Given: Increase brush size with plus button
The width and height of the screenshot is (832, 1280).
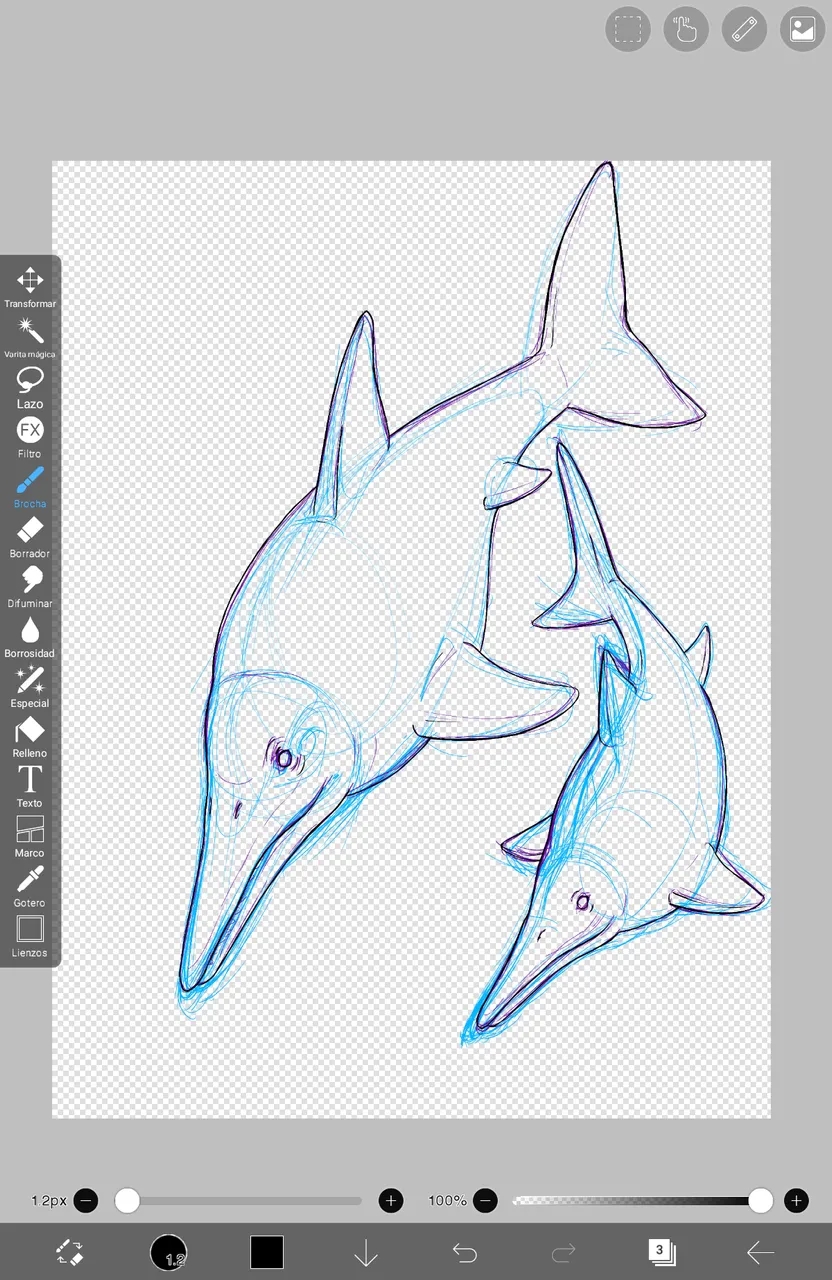Looking at the screenshot, I should (391, 1200).
